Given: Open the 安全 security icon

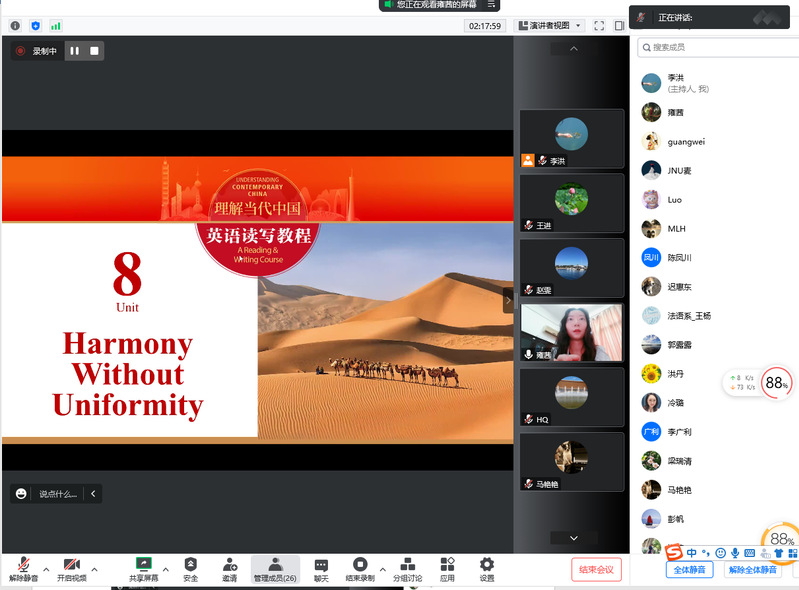Looking at the screenshot, I should [190, 569].
